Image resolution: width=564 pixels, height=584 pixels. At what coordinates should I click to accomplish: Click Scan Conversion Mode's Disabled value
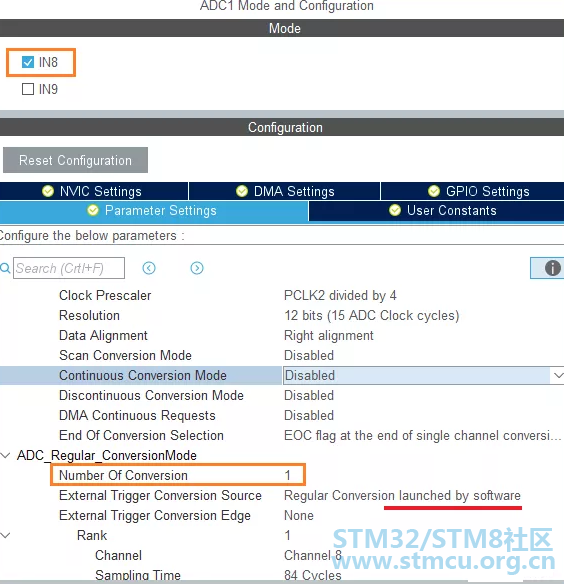click(309, 355)
